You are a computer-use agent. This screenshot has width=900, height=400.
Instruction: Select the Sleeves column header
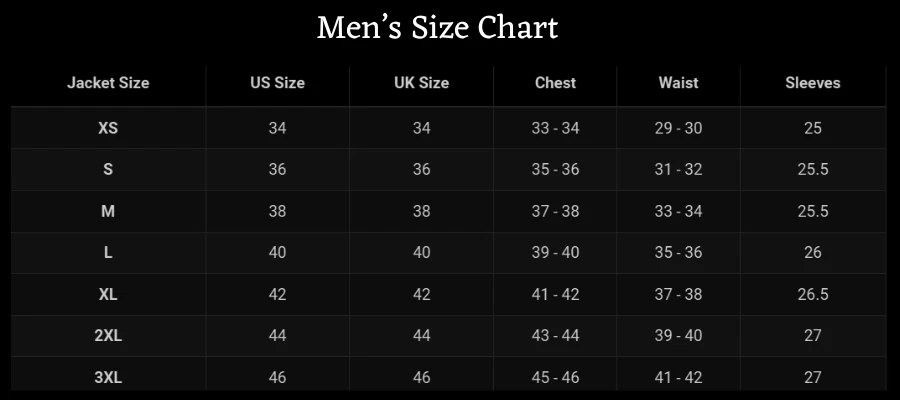coord(812,83)
